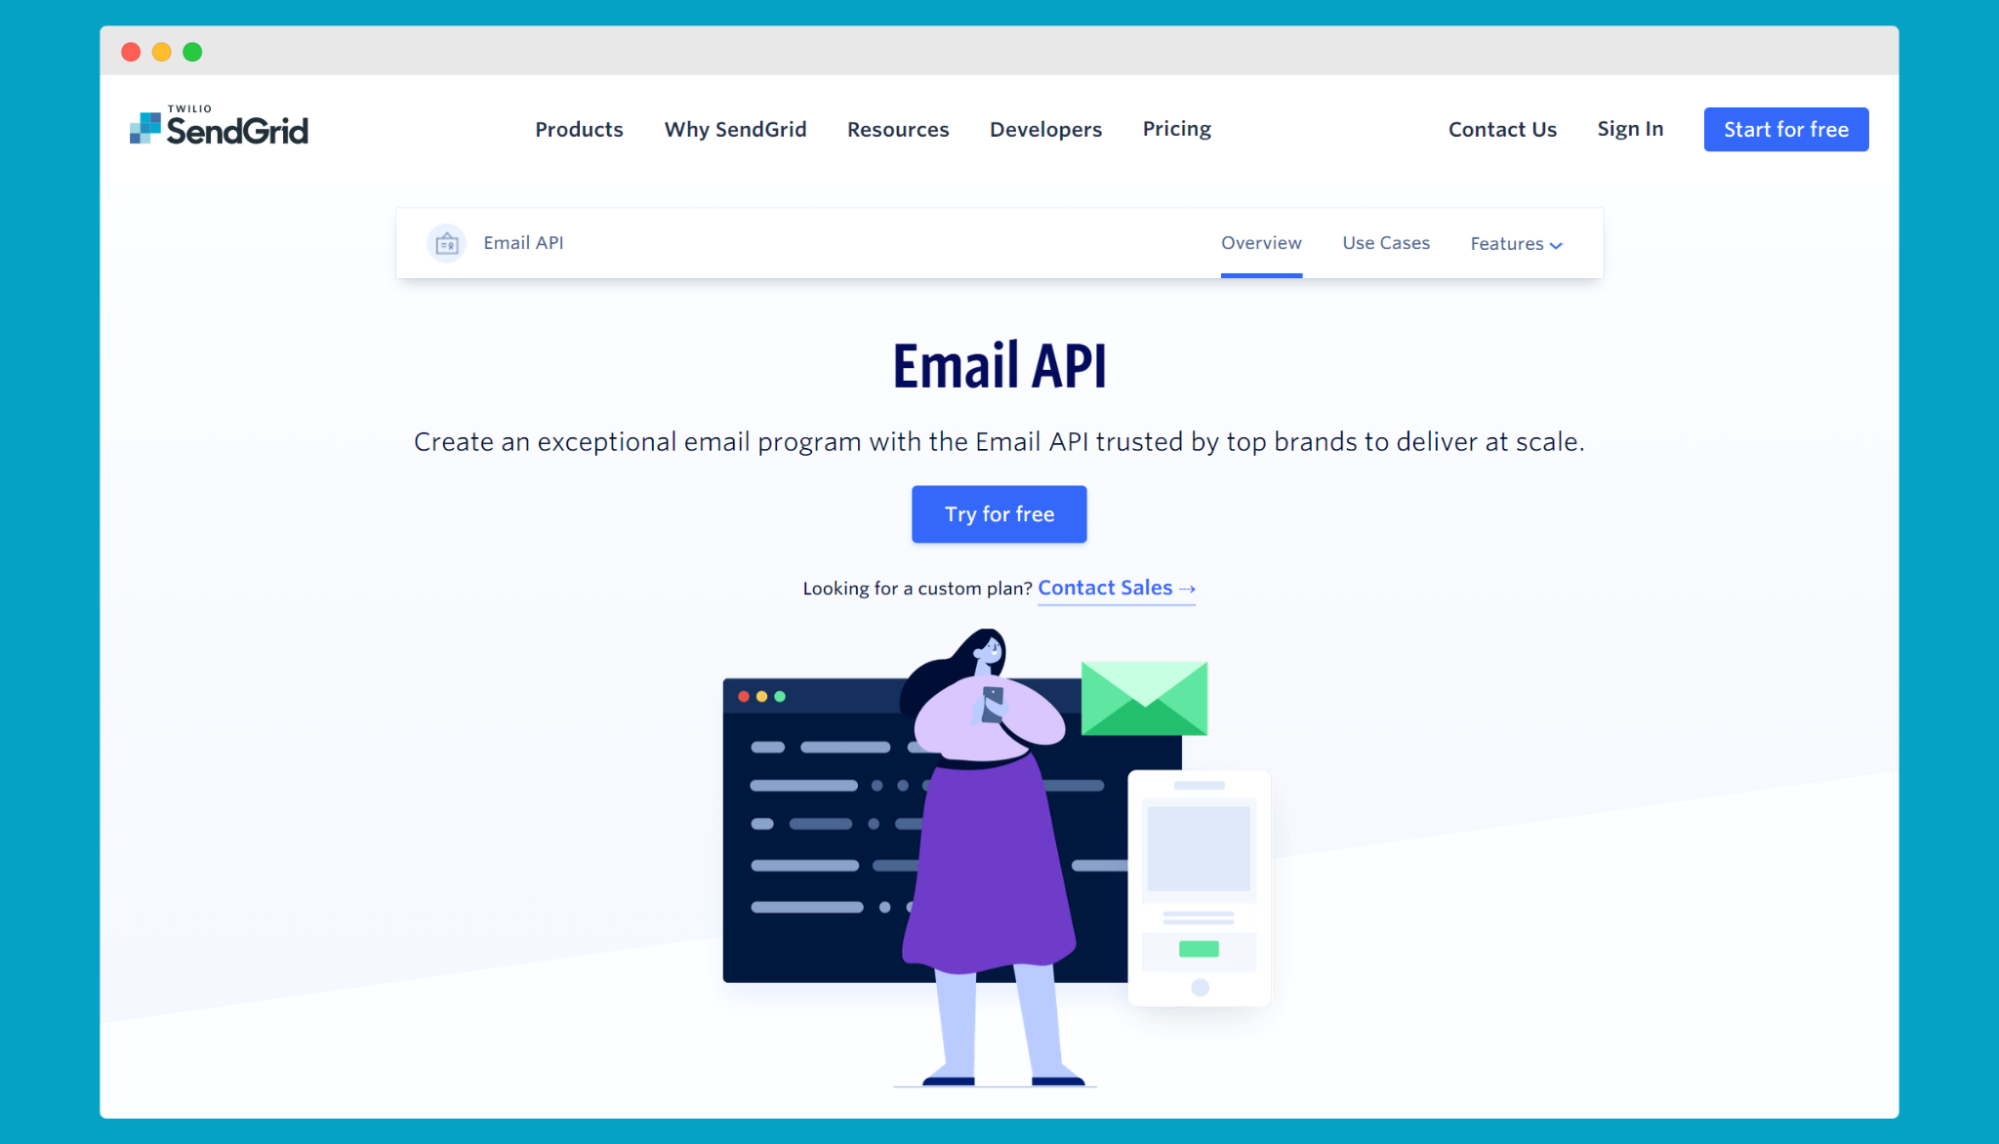Screen dimensions: 1999x1144
Task: Select the Use Cases tab
Action: tap(1385, 243)
